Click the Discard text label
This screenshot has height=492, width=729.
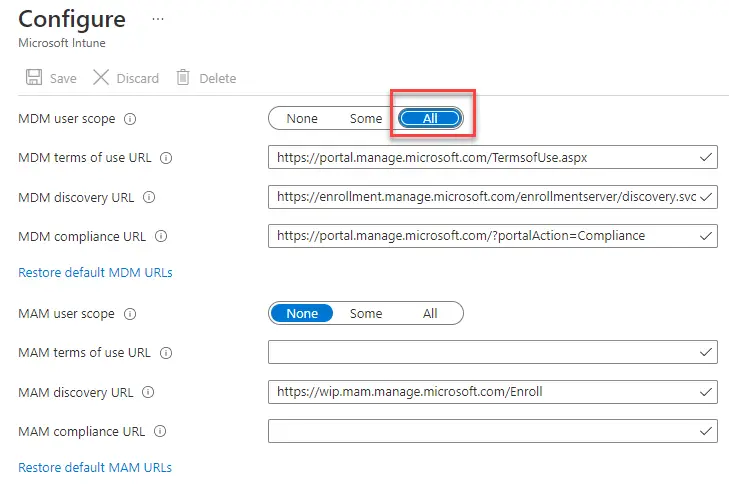(x=138, y=78)
